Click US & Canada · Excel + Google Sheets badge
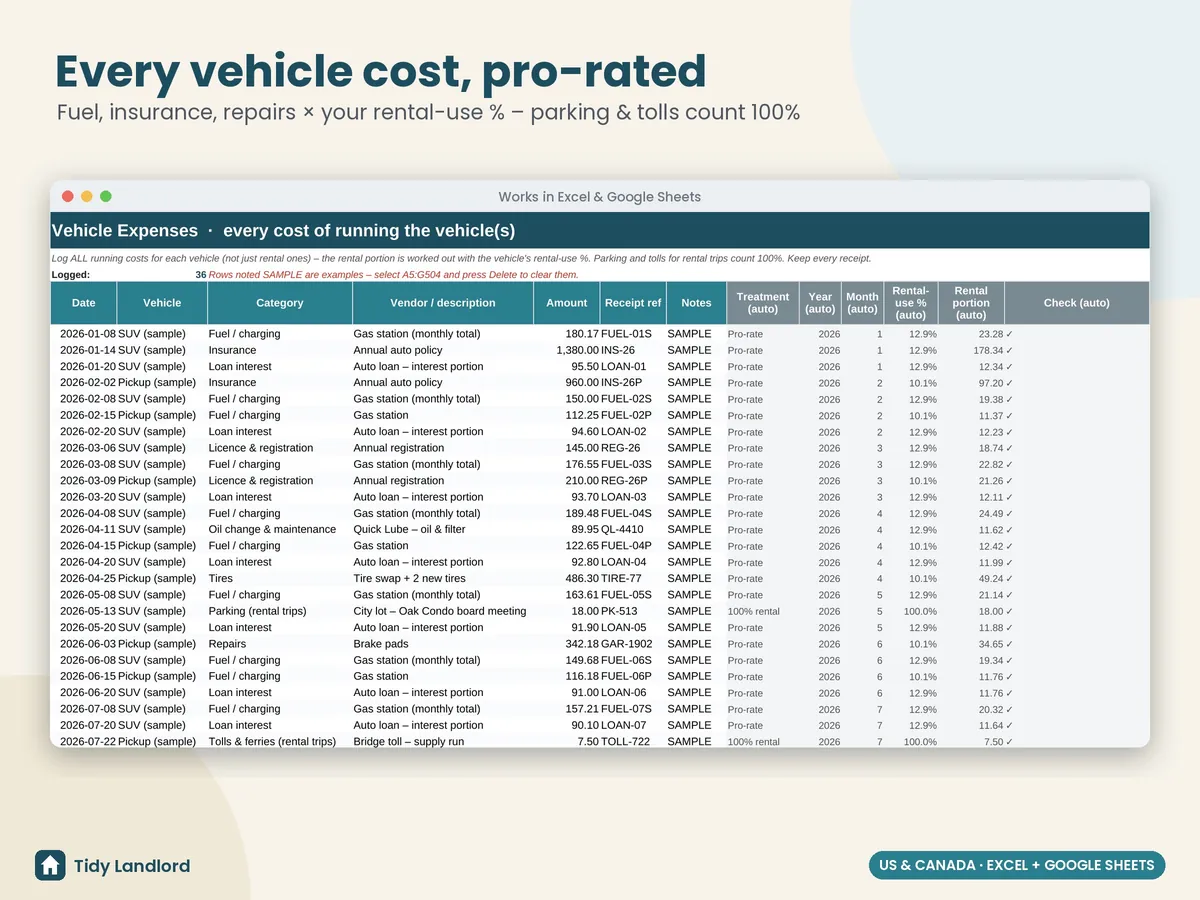 click(x=1016, y=865)
